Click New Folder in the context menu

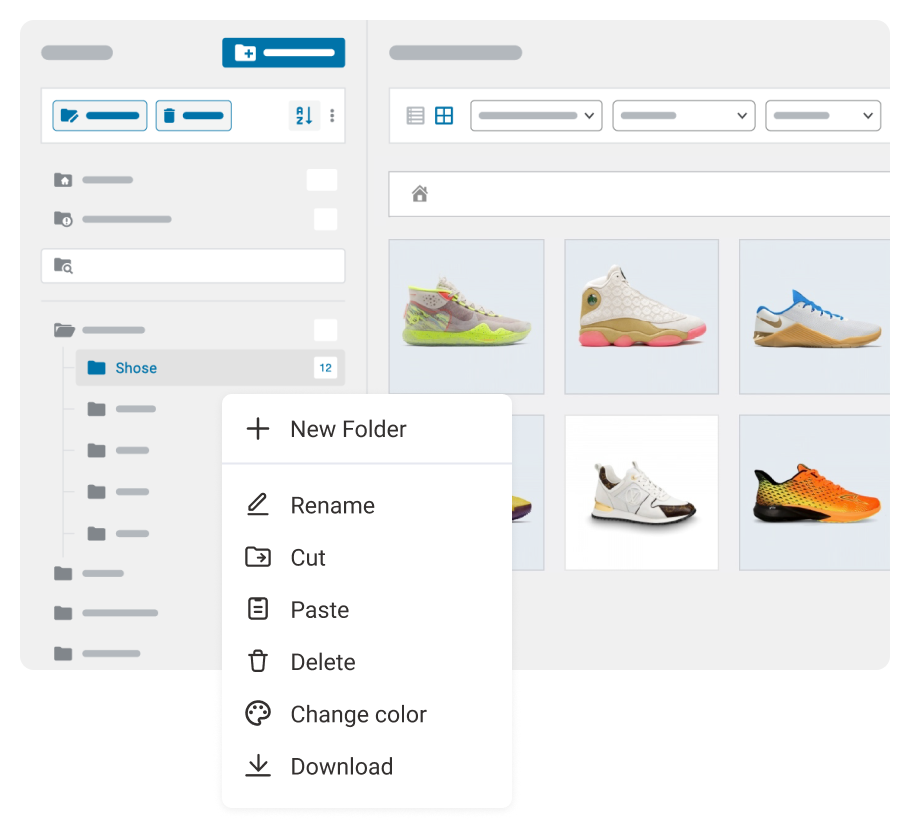(x=347, y=429)
